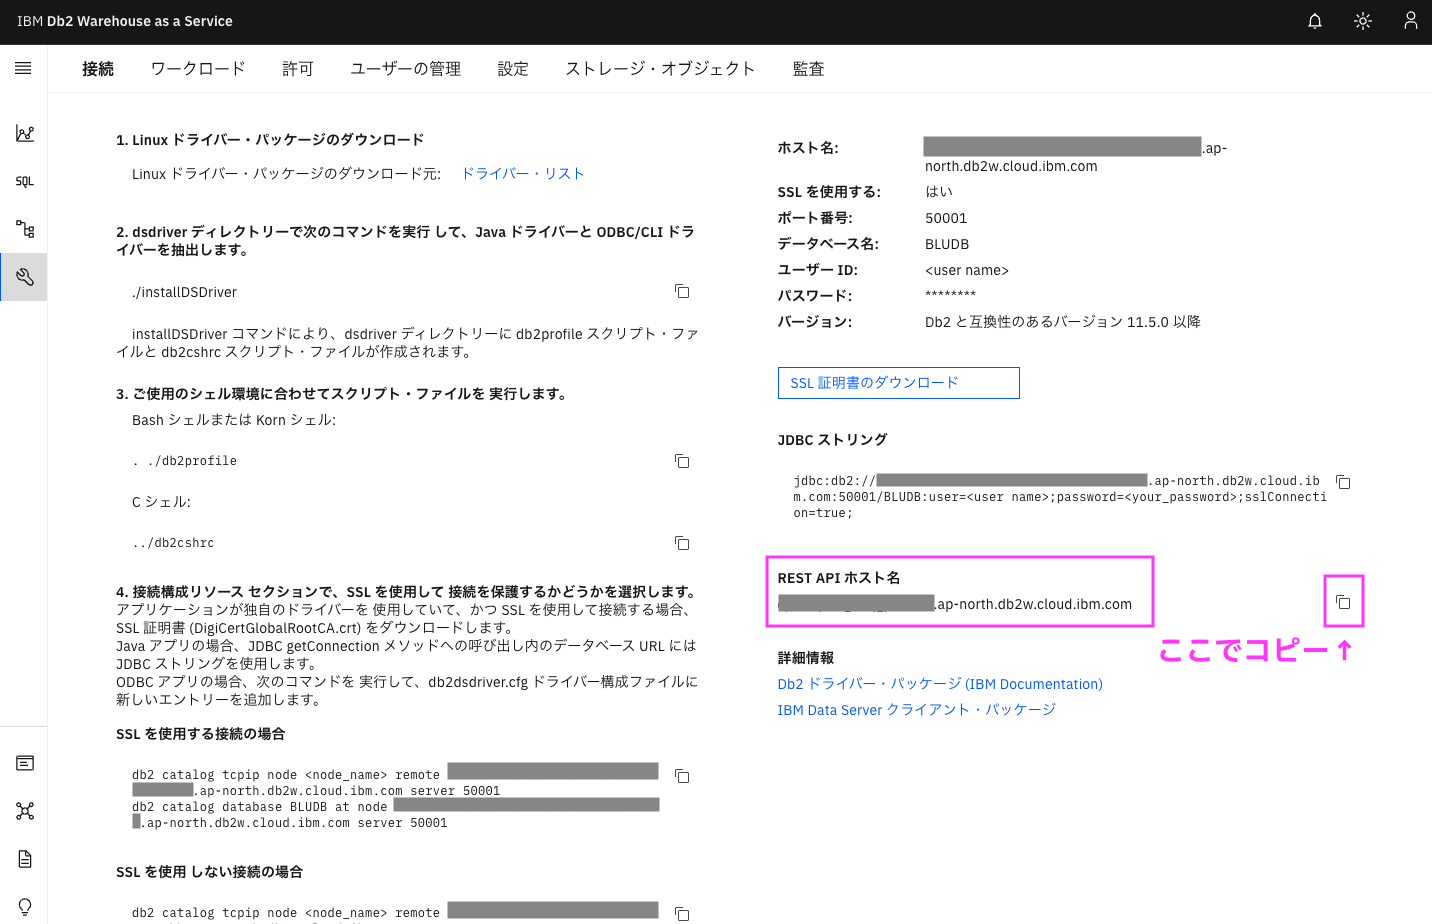
Task: Select the wrench administration sidebar icon
Action: tap(25, 277)
